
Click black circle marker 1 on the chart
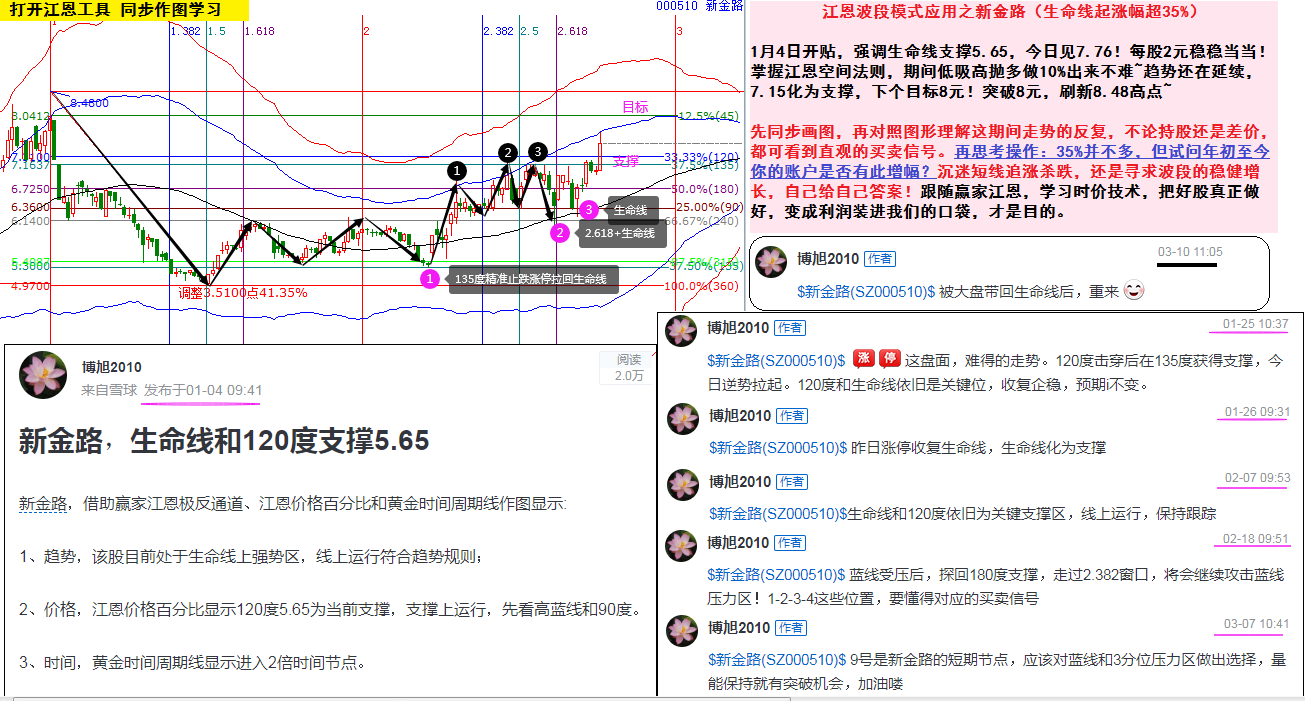[457, 171]
